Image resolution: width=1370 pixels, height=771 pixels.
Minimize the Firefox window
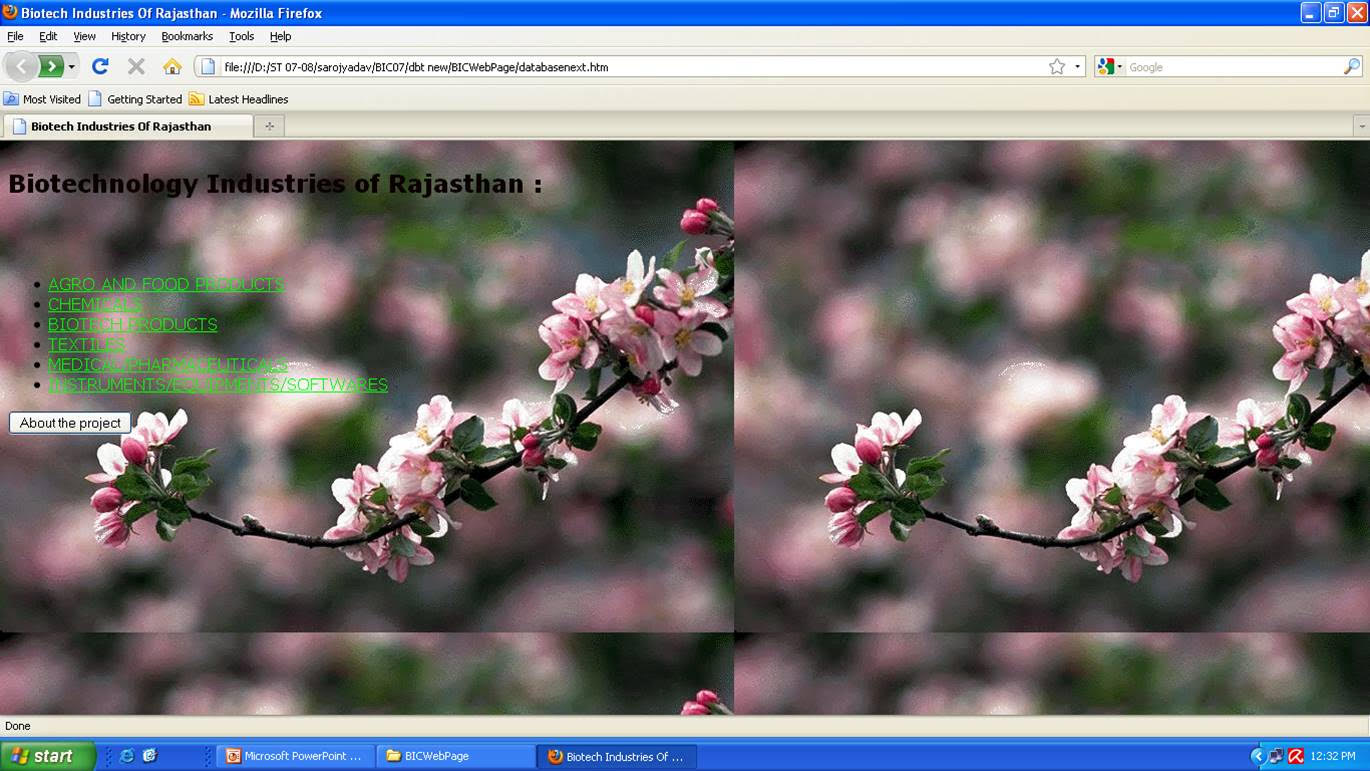pos(1310,13)
